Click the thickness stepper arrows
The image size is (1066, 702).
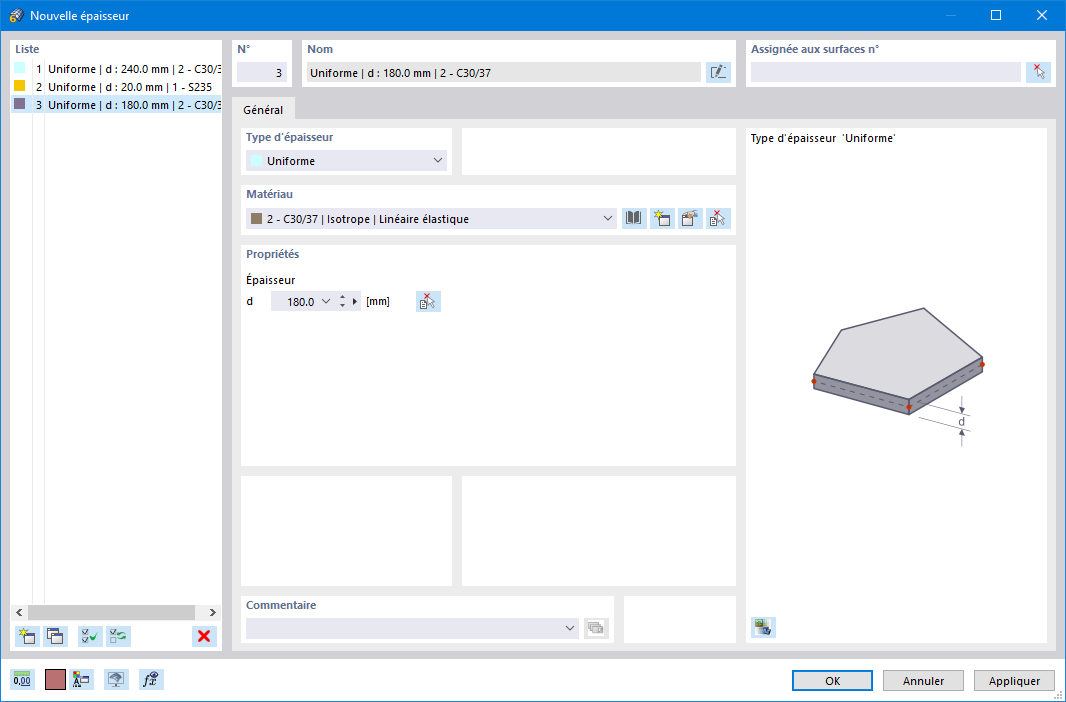(343, 302)
